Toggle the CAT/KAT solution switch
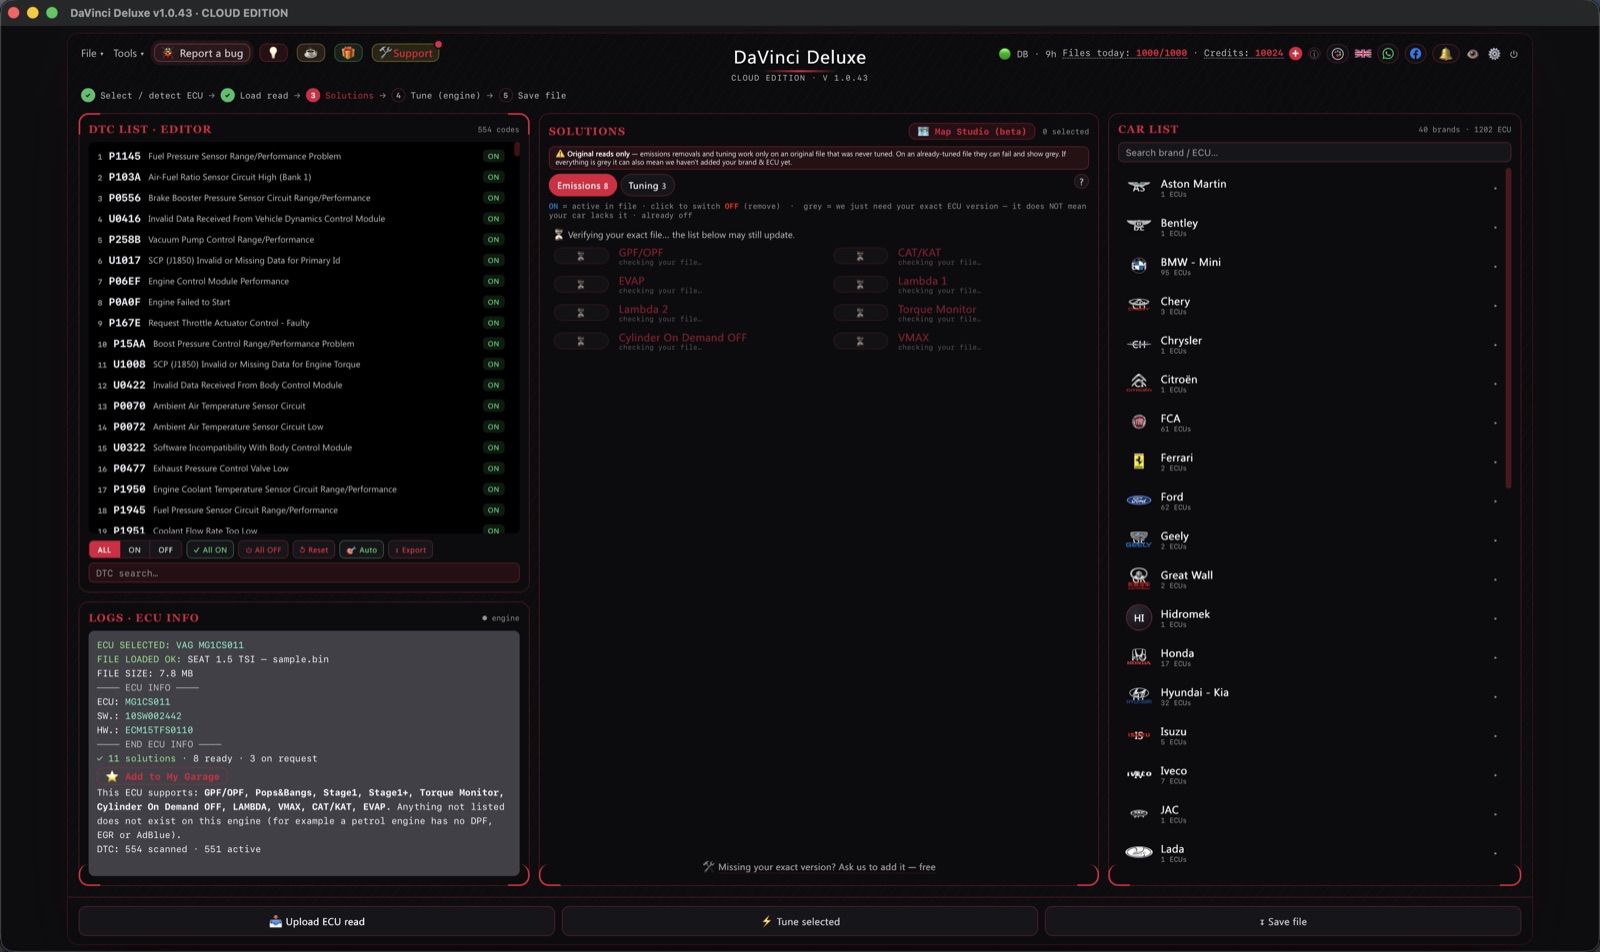The image size is (1600, 952). pyautogui.click(x=860, y=256)
